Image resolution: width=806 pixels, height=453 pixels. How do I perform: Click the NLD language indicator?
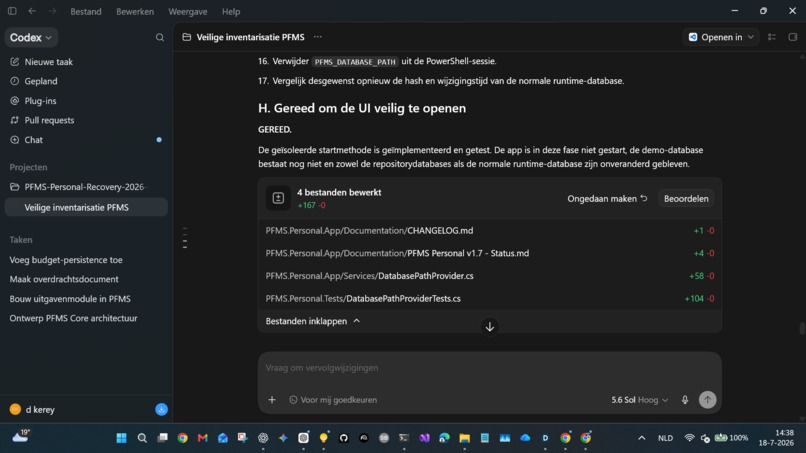(x=665, y=438)
